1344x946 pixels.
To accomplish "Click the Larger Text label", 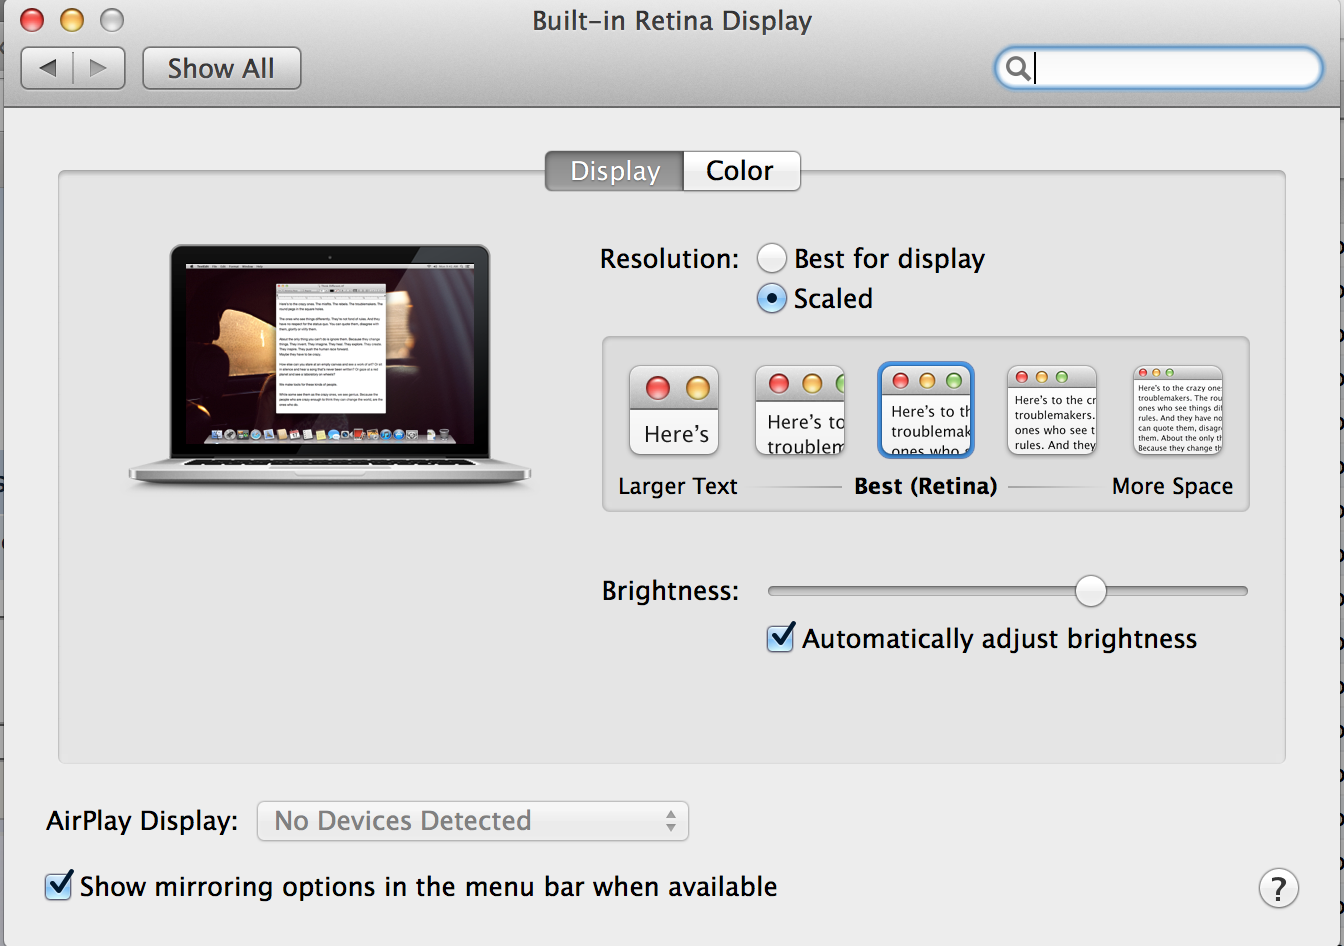I will (x=678, y=487).
